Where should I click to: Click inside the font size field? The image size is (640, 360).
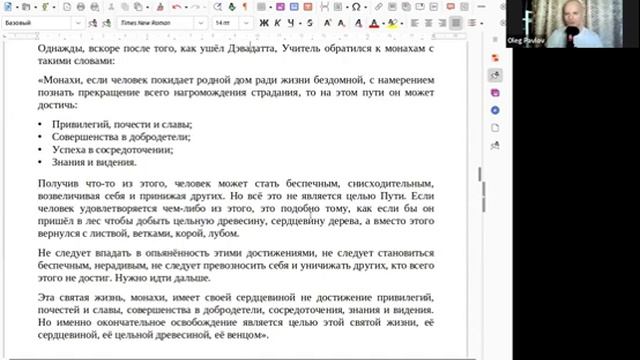click(x=225, y=23)
